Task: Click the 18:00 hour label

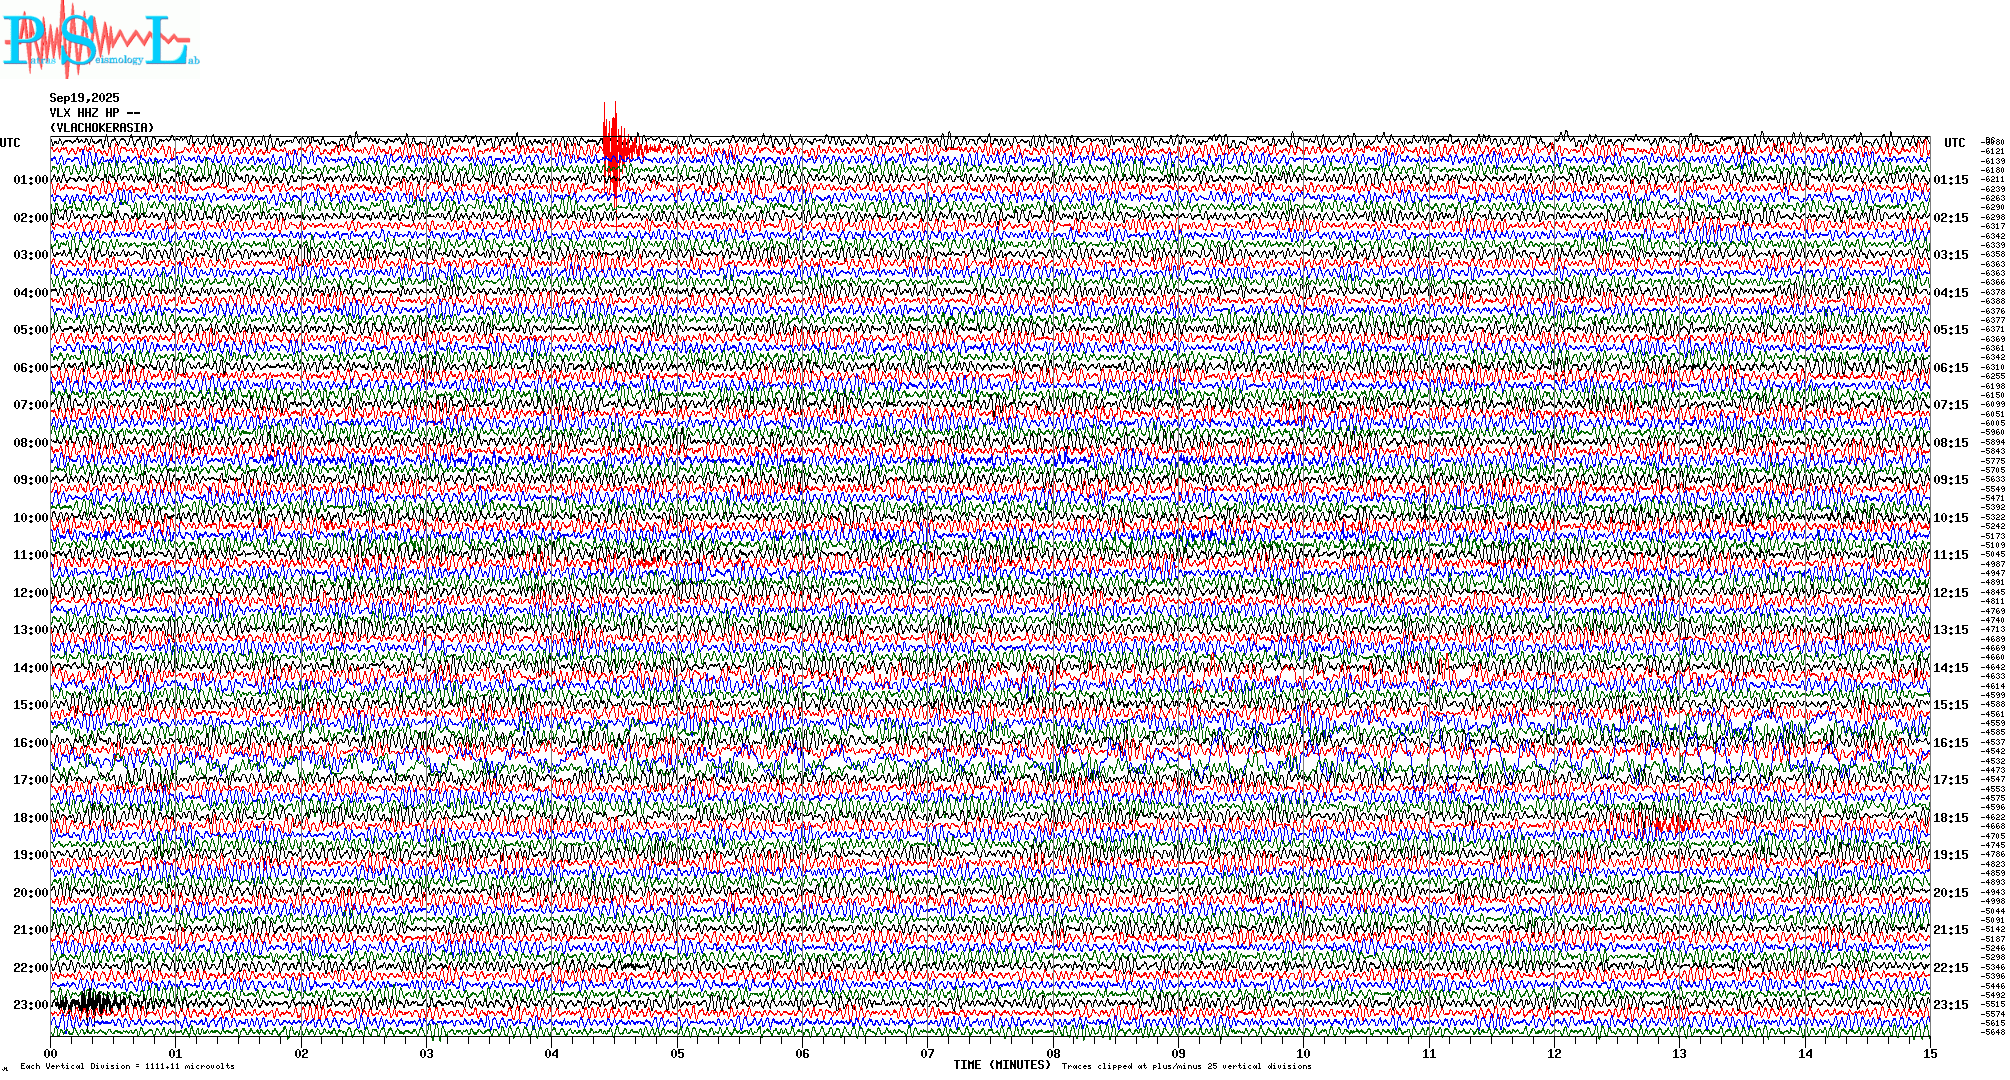Action: tap(30, 818)
